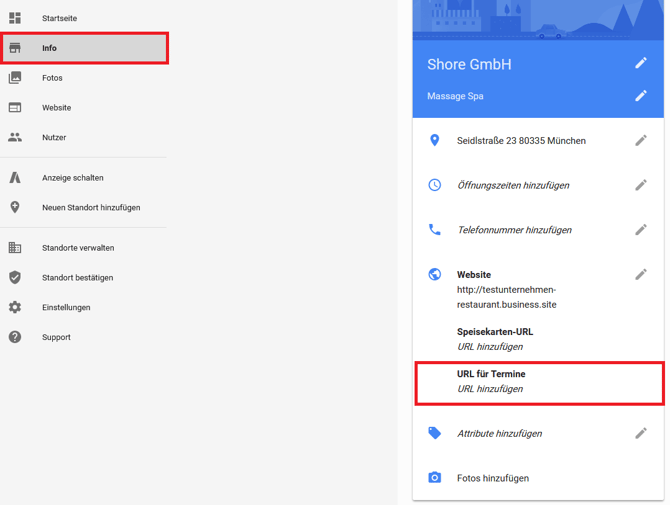
Task: Open Startseite in the sidebar
Action: (59, 18)
